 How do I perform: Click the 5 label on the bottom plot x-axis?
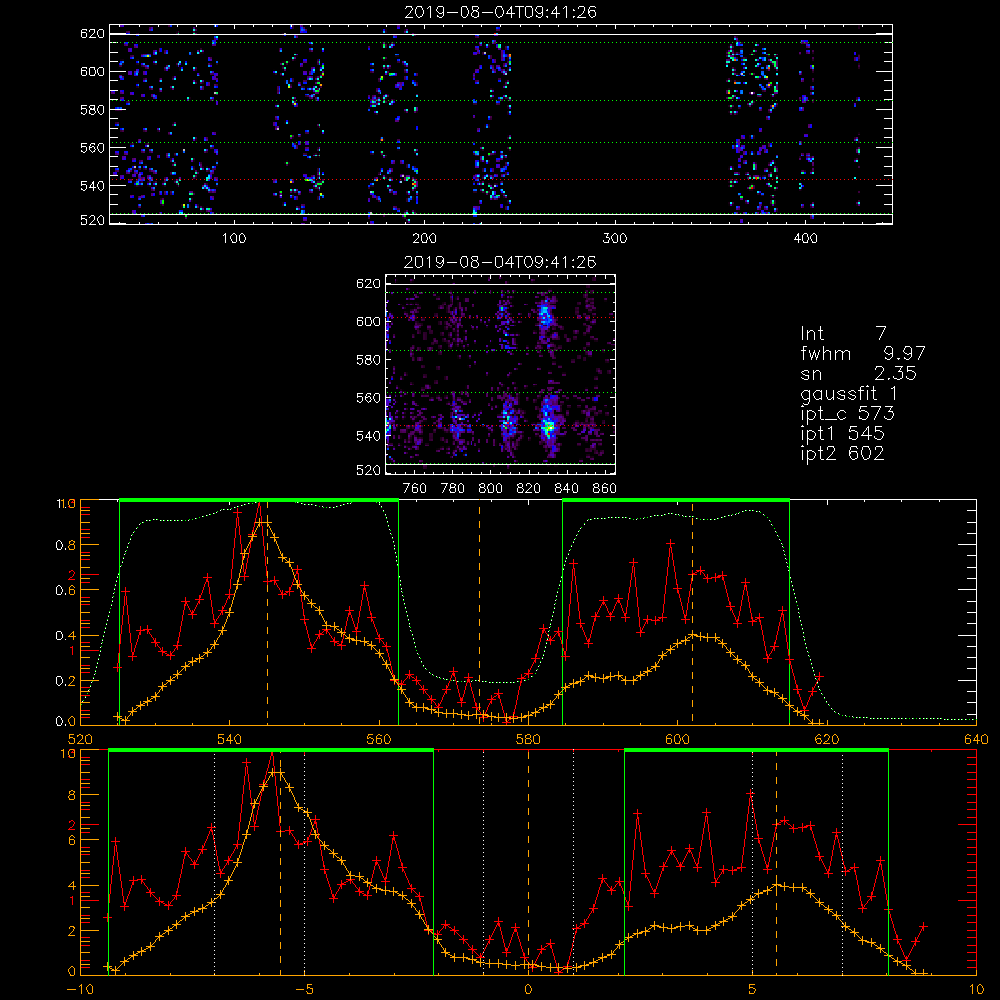tap(753, 990)
